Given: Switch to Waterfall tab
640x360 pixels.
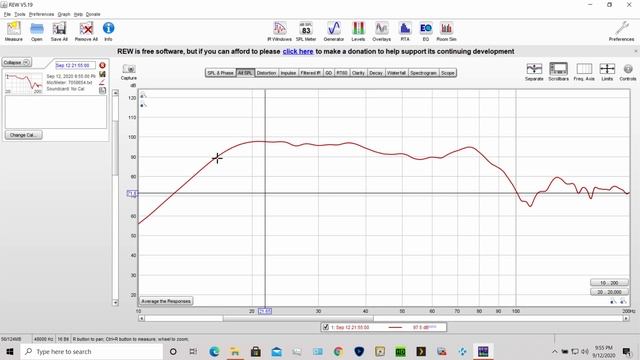Looking at the screenshot, I should pyautogui.click(x=396, y=73).
